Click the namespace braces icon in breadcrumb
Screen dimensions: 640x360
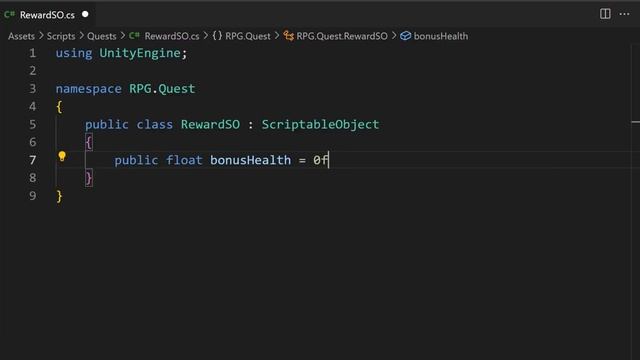217,36
